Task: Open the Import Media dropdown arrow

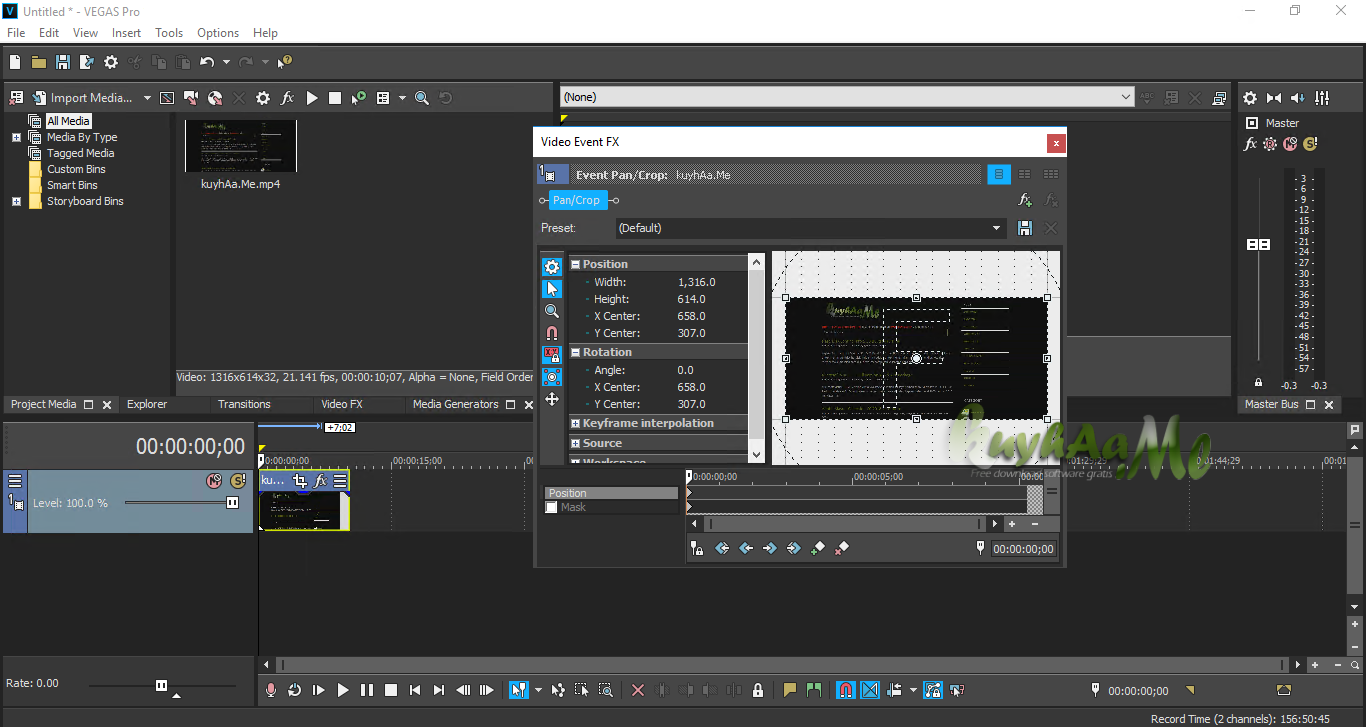Action: pyautogui.click(x=147, y=98)
